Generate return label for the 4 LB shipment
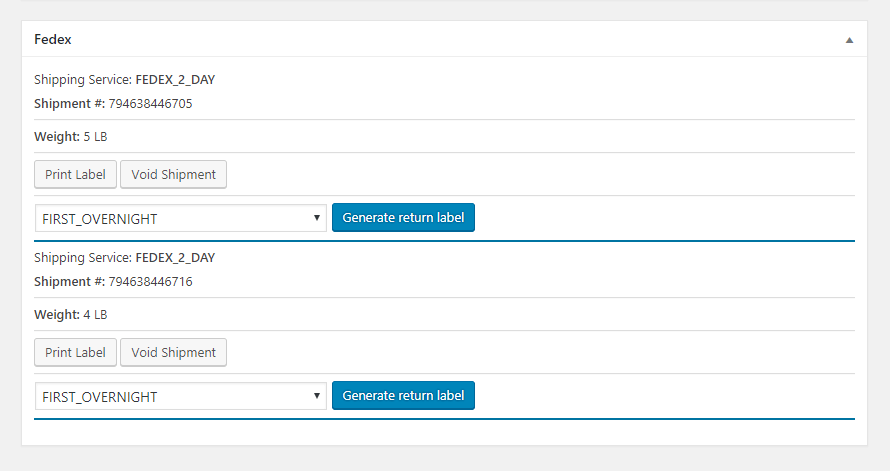 (403, 396)
